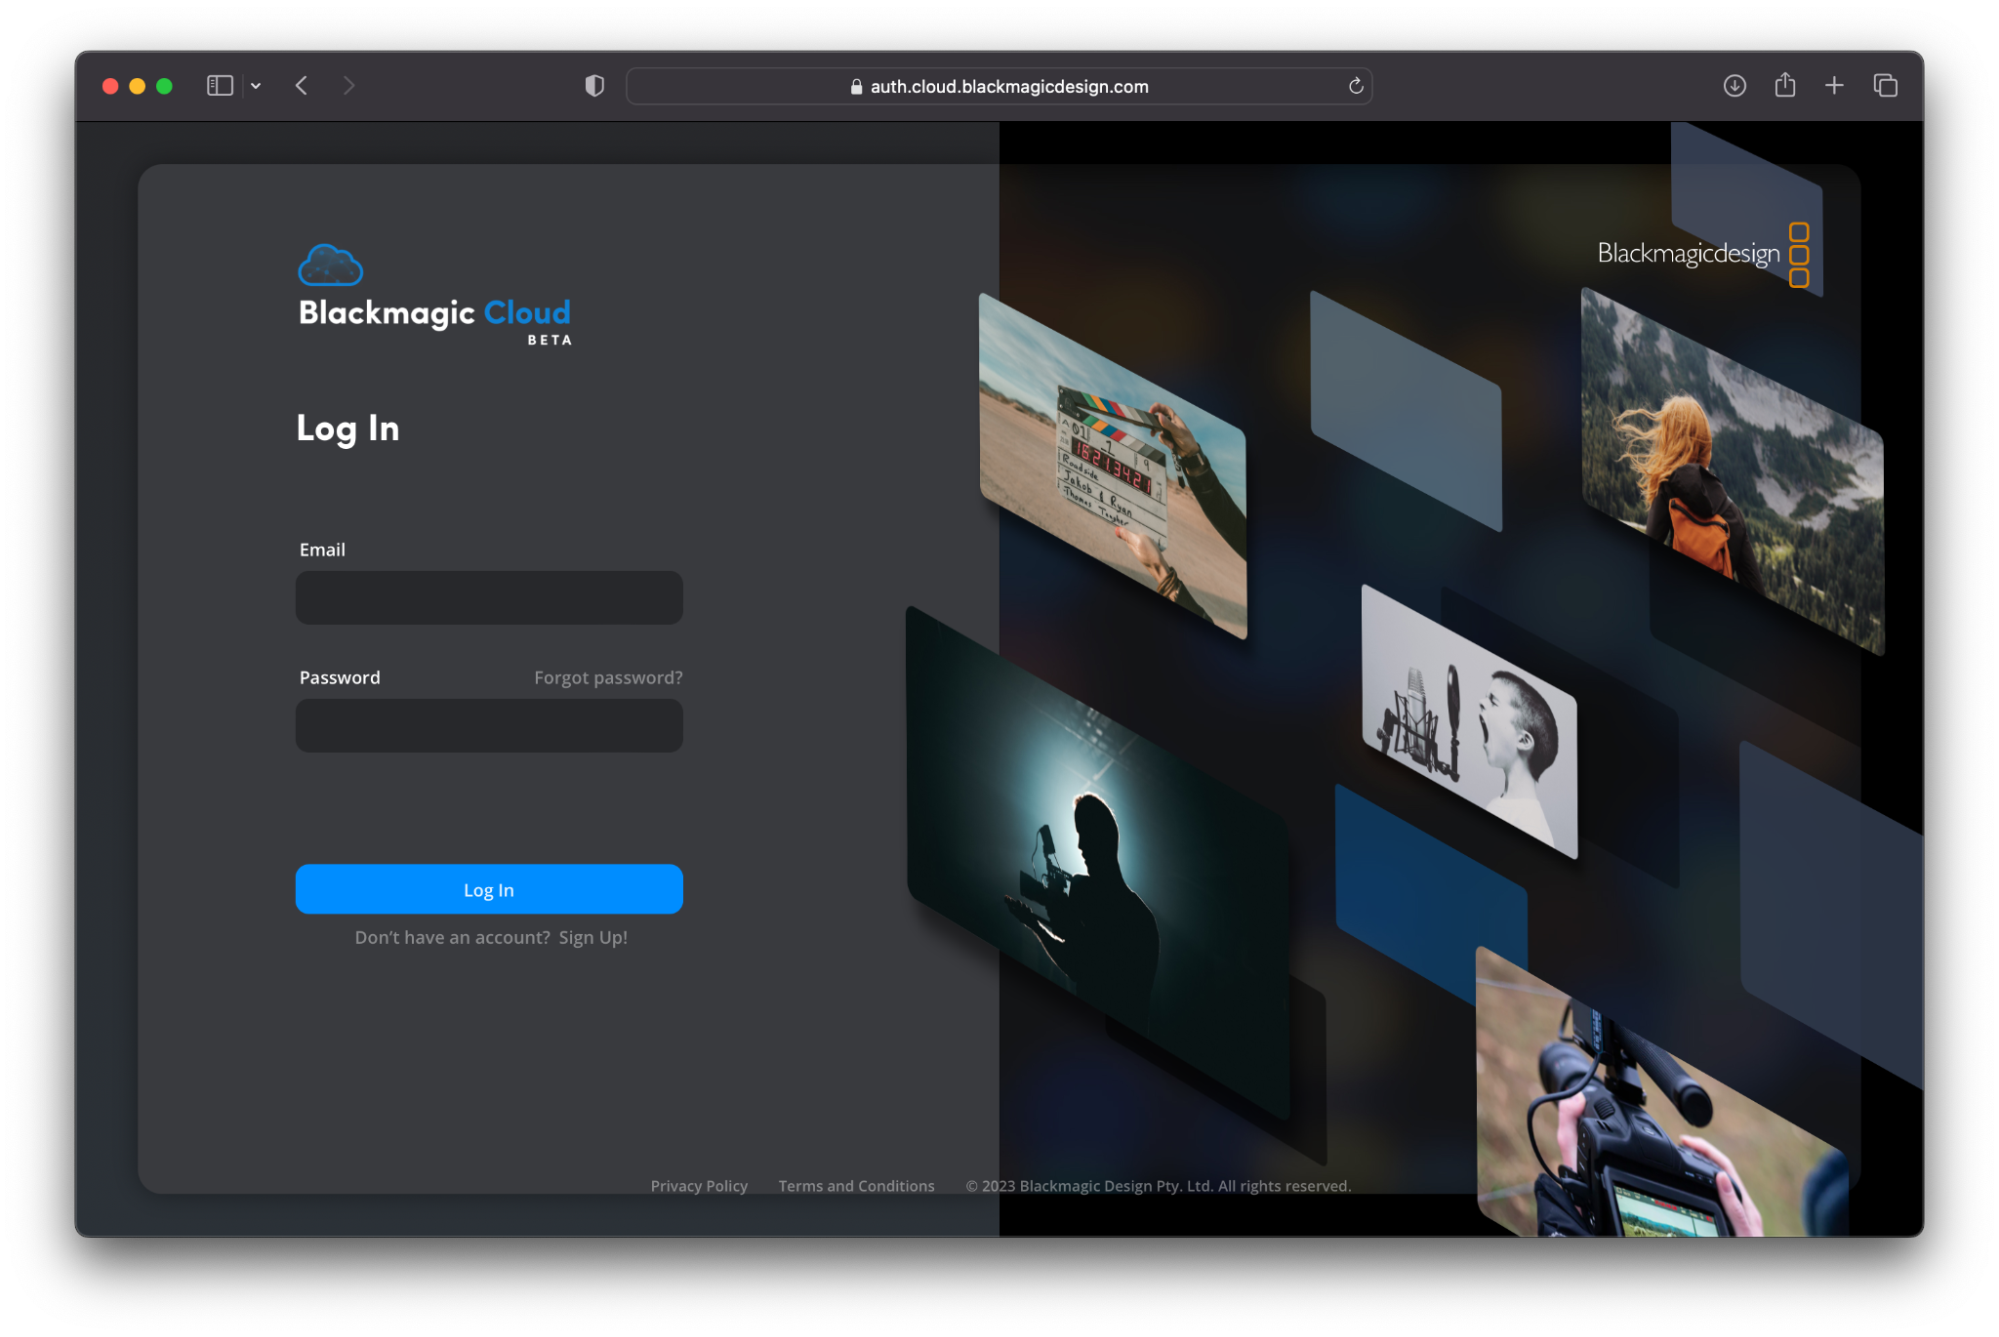Show downloads in Safari toolbar

pos(1734,86)
